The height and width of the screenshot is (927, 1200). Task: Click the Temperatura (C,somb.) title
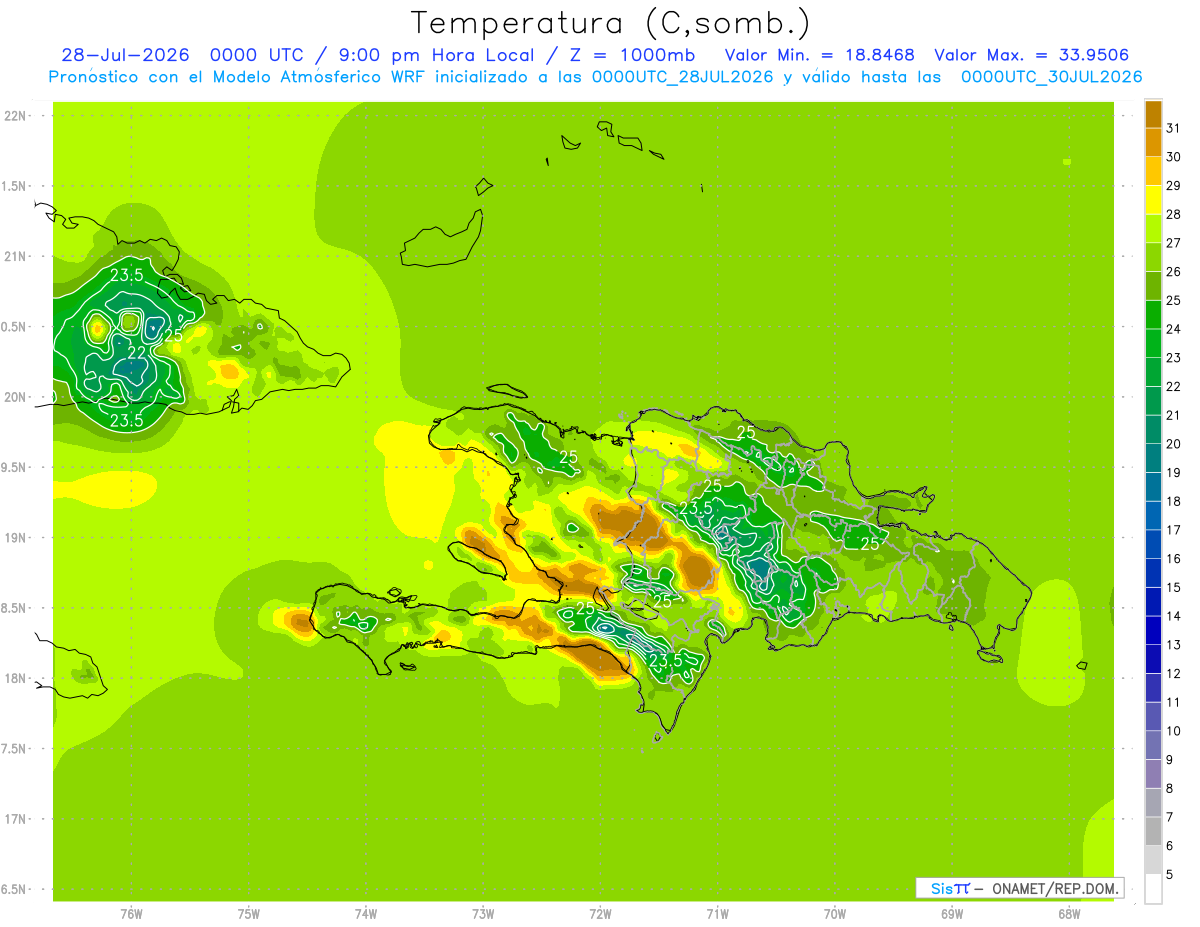coord(610,24)
